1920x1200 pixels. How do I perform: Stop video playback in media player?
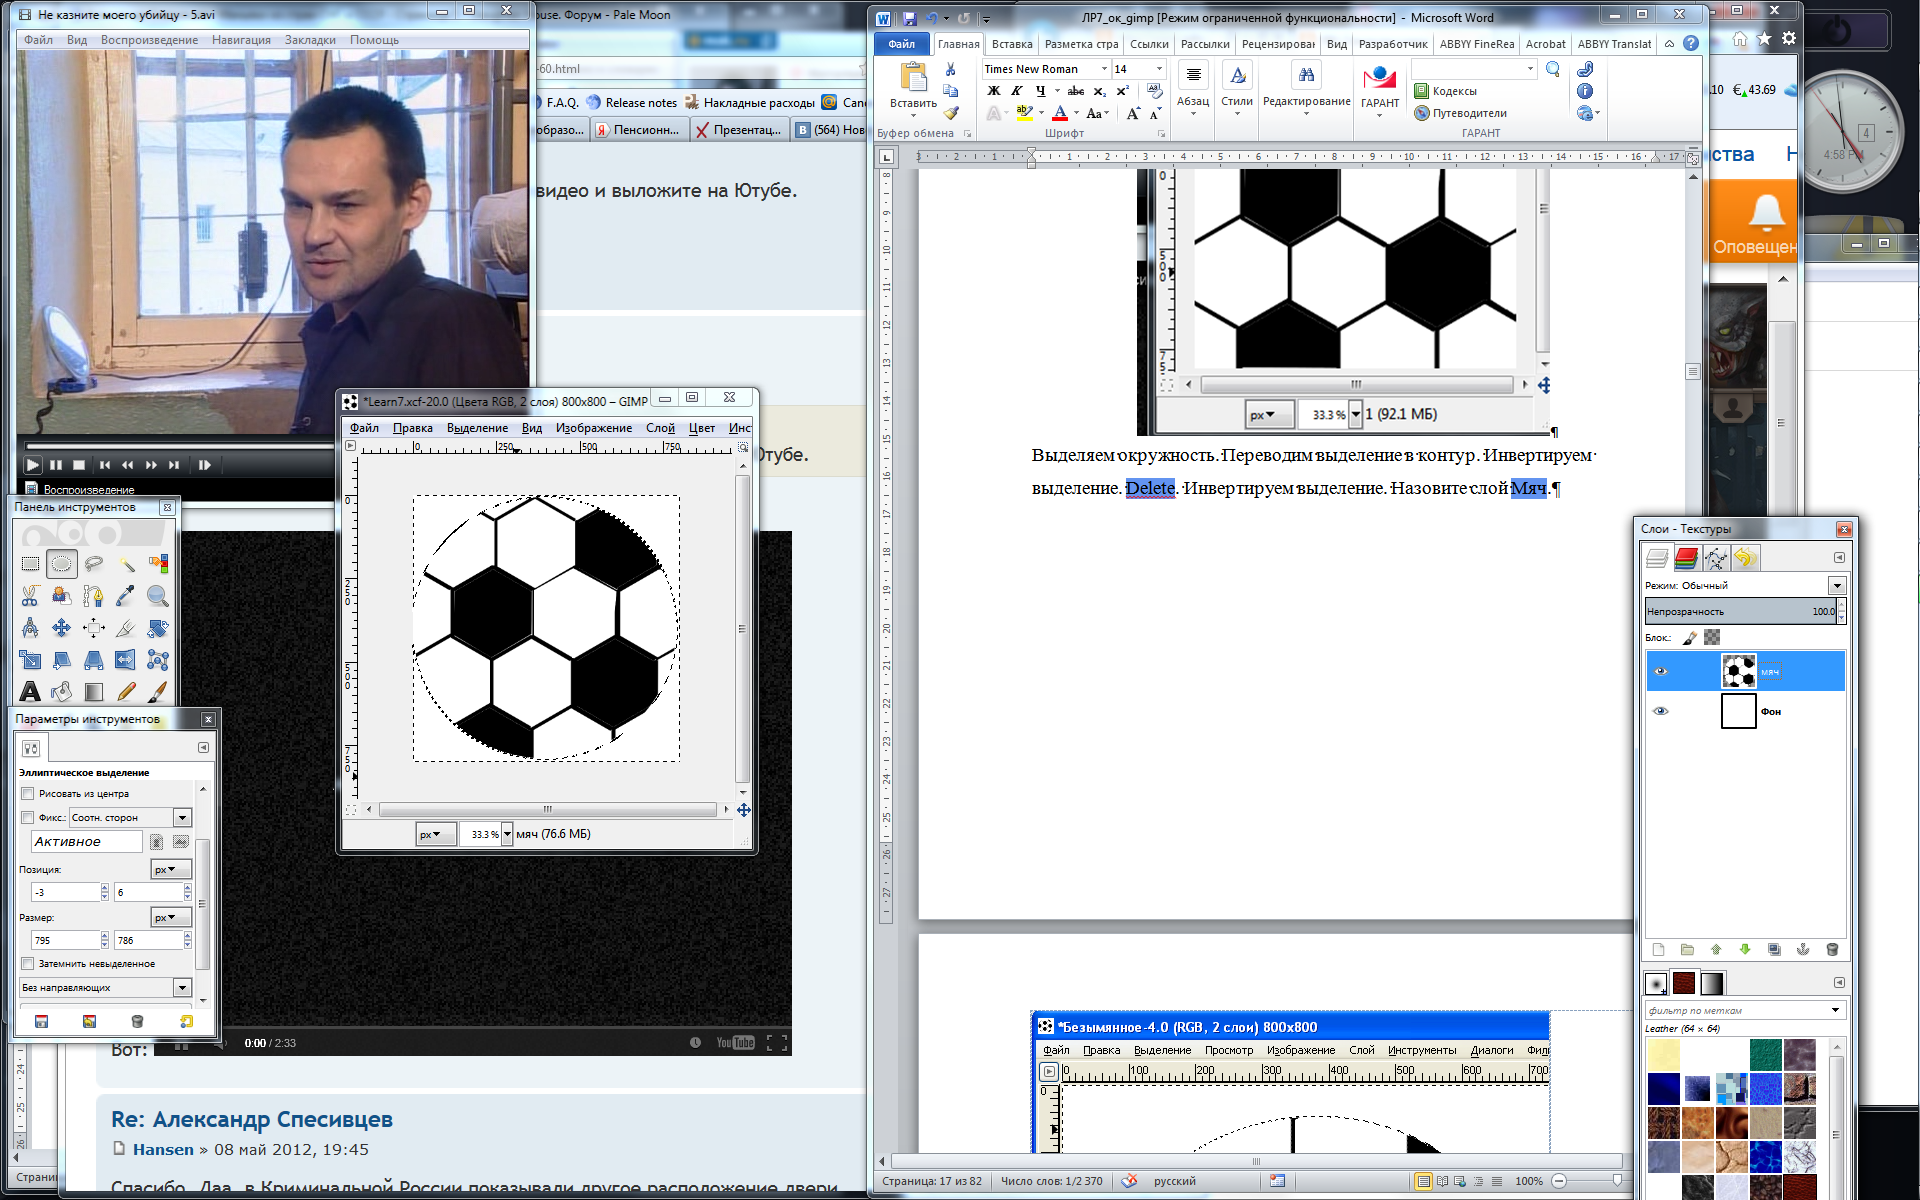(79, 465)
